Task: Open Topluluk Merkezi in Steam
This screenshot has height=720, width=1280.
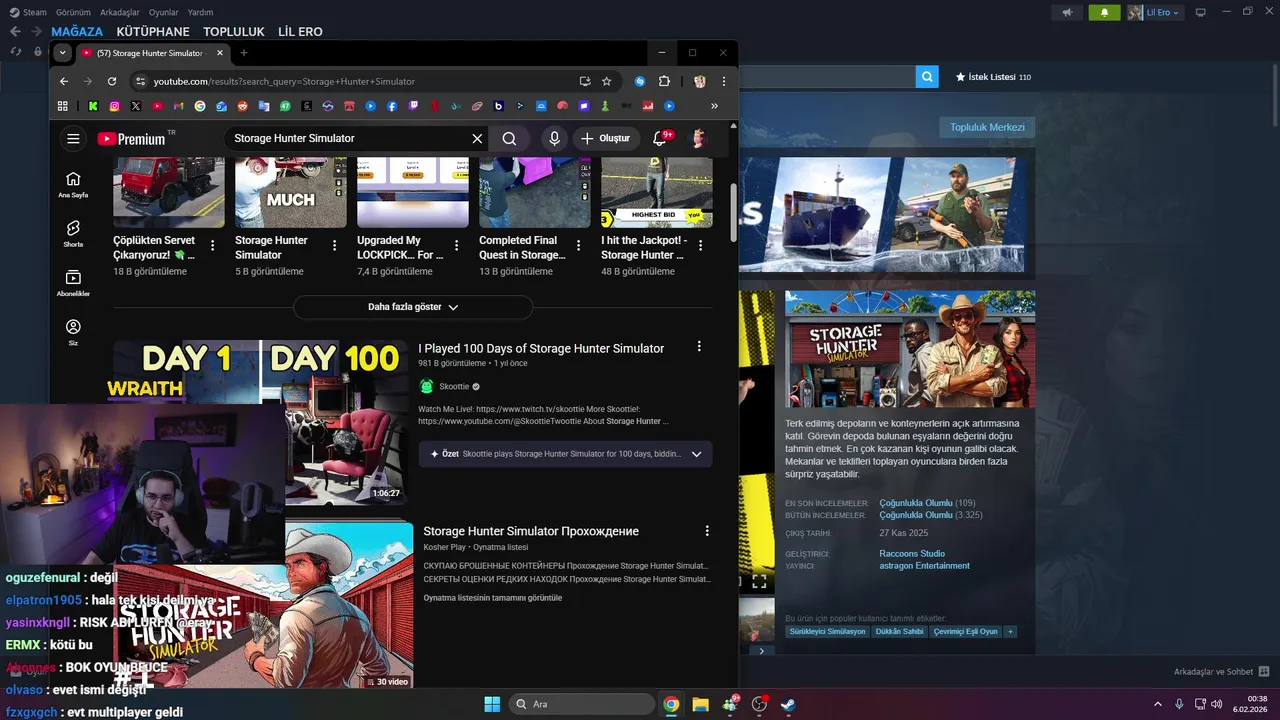Action: tap(987, 127)
